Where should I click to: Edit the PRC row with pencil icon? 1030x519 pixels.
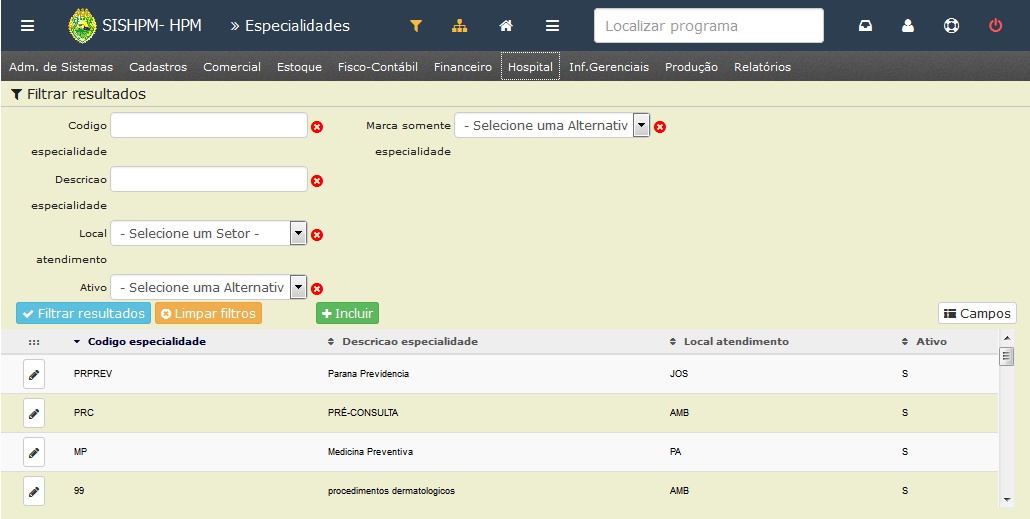point(34,413)
